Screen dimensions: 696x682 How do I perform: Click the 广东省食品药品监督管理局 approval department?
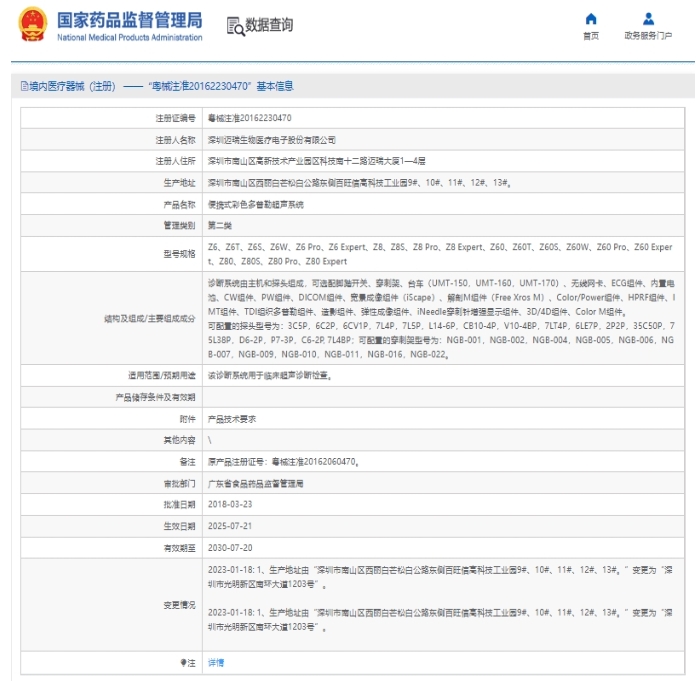tap(254, 483)
